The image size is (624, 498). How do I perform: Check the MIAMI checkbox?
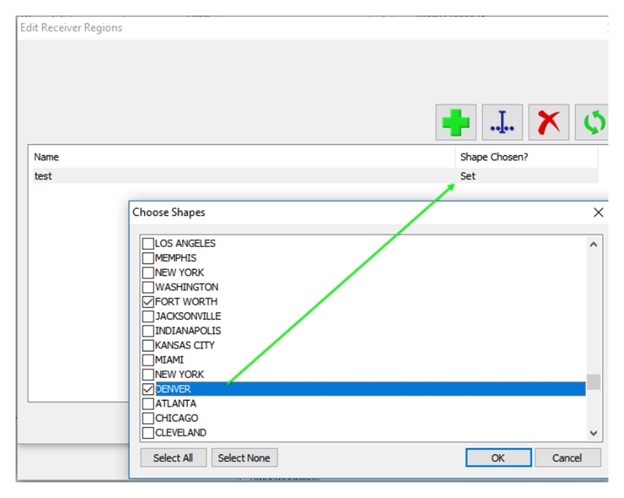tap(148, 359)
